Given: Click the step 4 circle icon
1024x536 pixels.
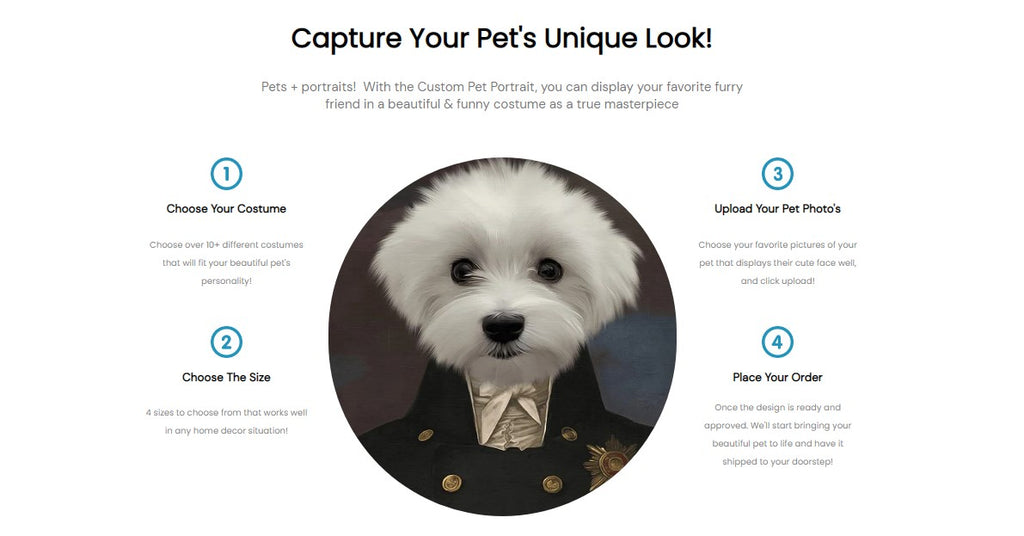Looking at the screenshot, I should (777, 342).
